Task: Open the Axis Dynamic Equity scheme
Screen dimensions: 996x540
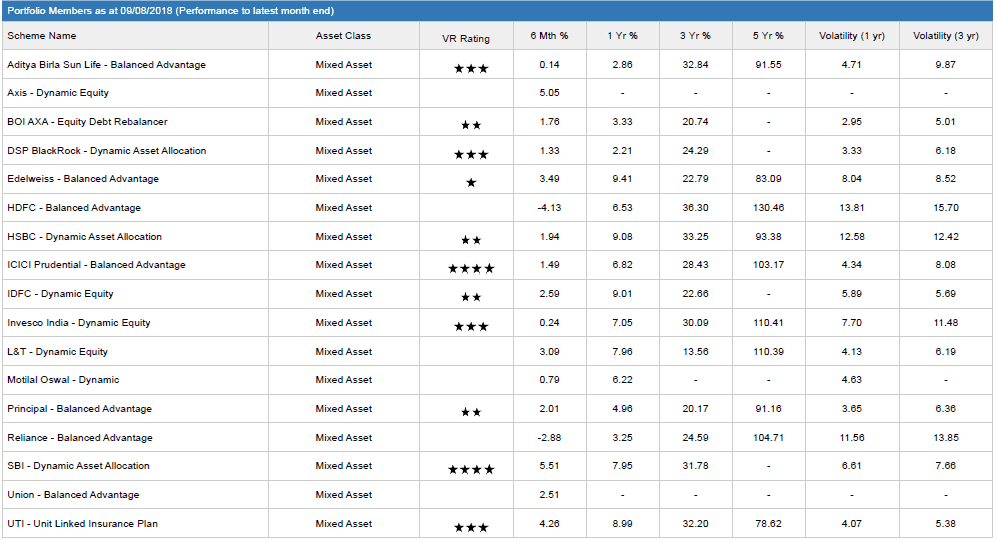Action: point(58,93)
